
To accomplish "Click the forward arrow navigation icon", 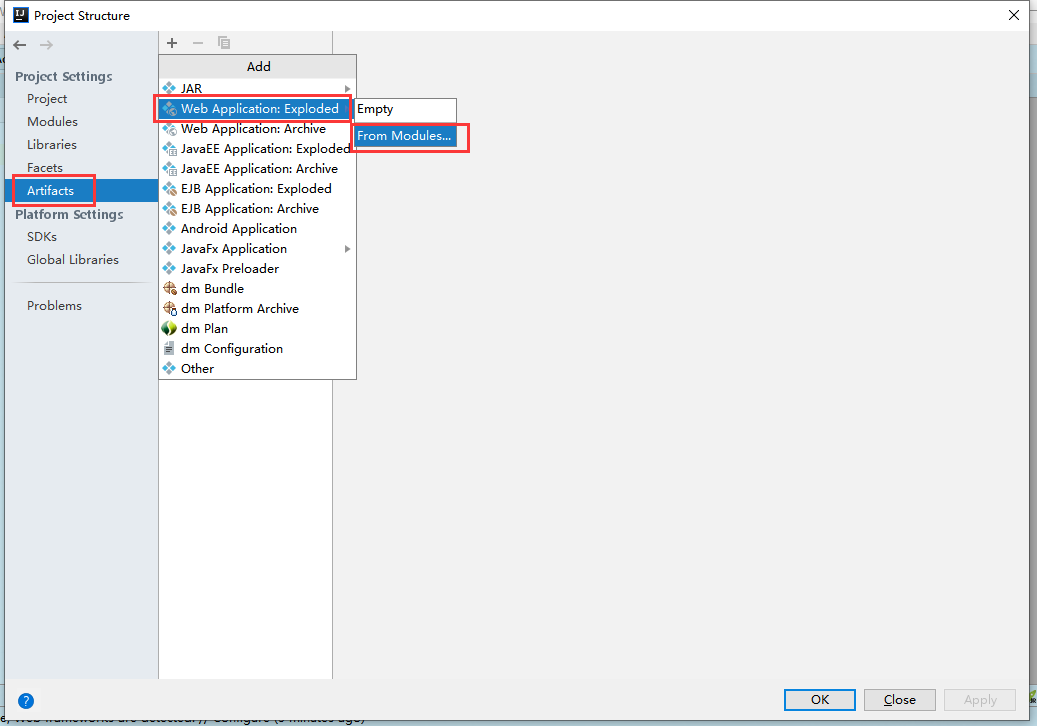I will (x=46, y=45).
